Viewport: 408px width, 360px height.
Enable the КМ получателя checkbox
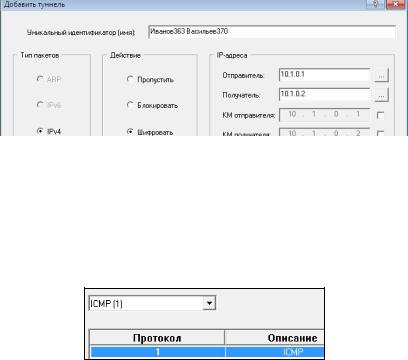(380, 133)
